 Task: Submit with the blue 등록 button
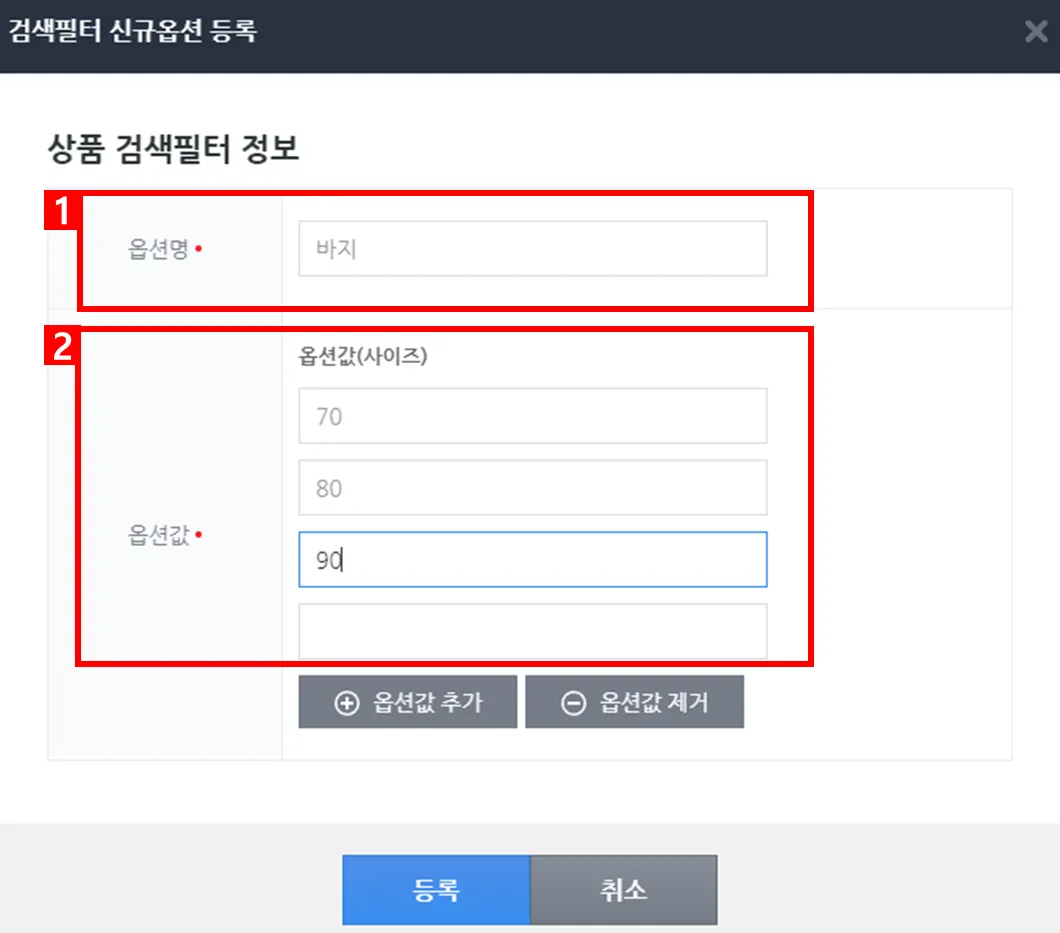coord(436,890)
